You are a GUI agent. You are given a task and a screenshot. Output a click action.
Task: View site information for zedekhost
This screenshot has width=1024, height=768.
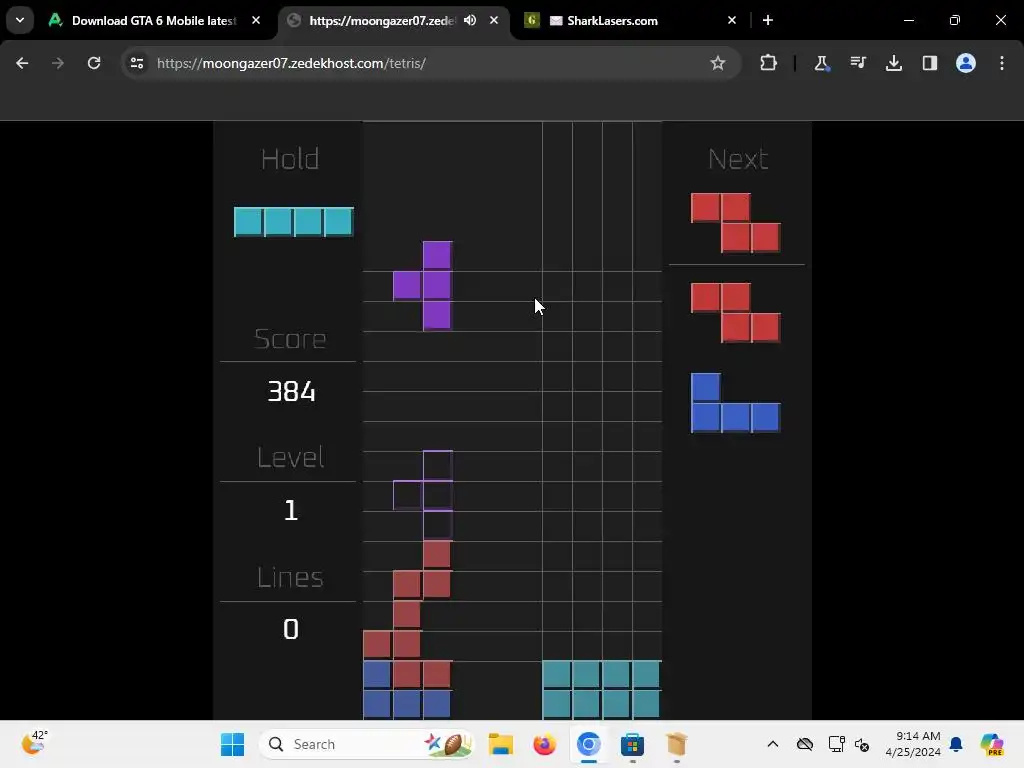click(137, 63)
